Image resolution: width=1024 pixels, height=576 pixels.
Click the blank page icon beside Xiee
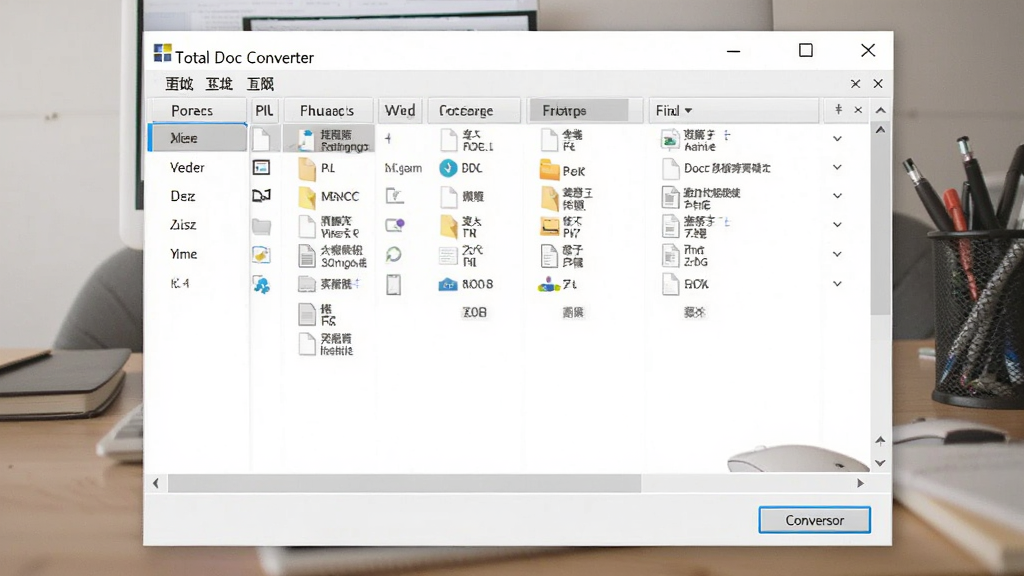pos(261,139)
